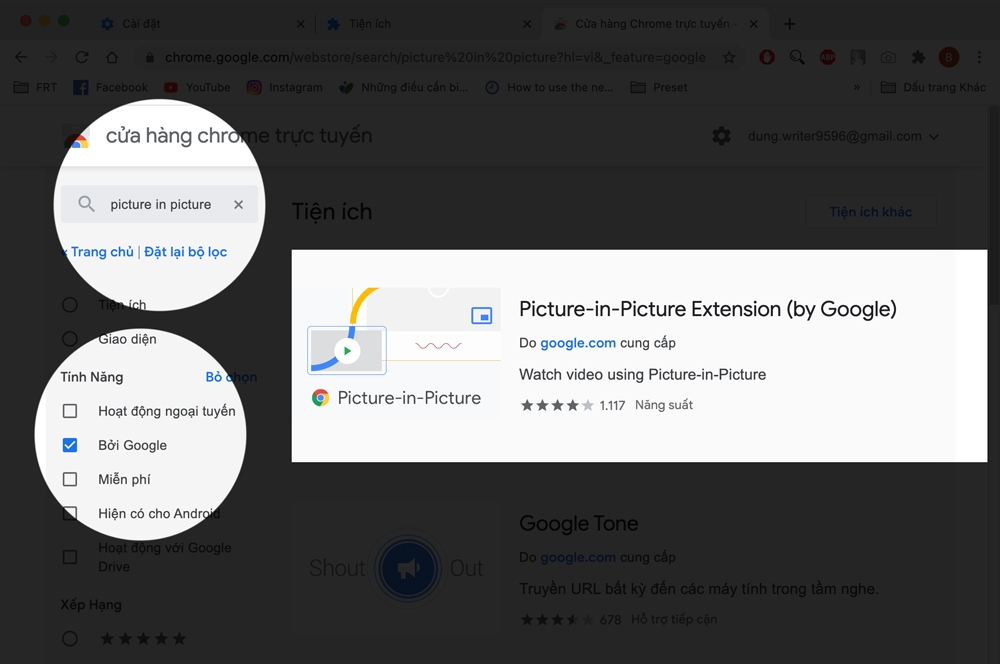1000x664 pixels.
Task: Enable the Miễn phí checkbox
Action: coord(70,479)
